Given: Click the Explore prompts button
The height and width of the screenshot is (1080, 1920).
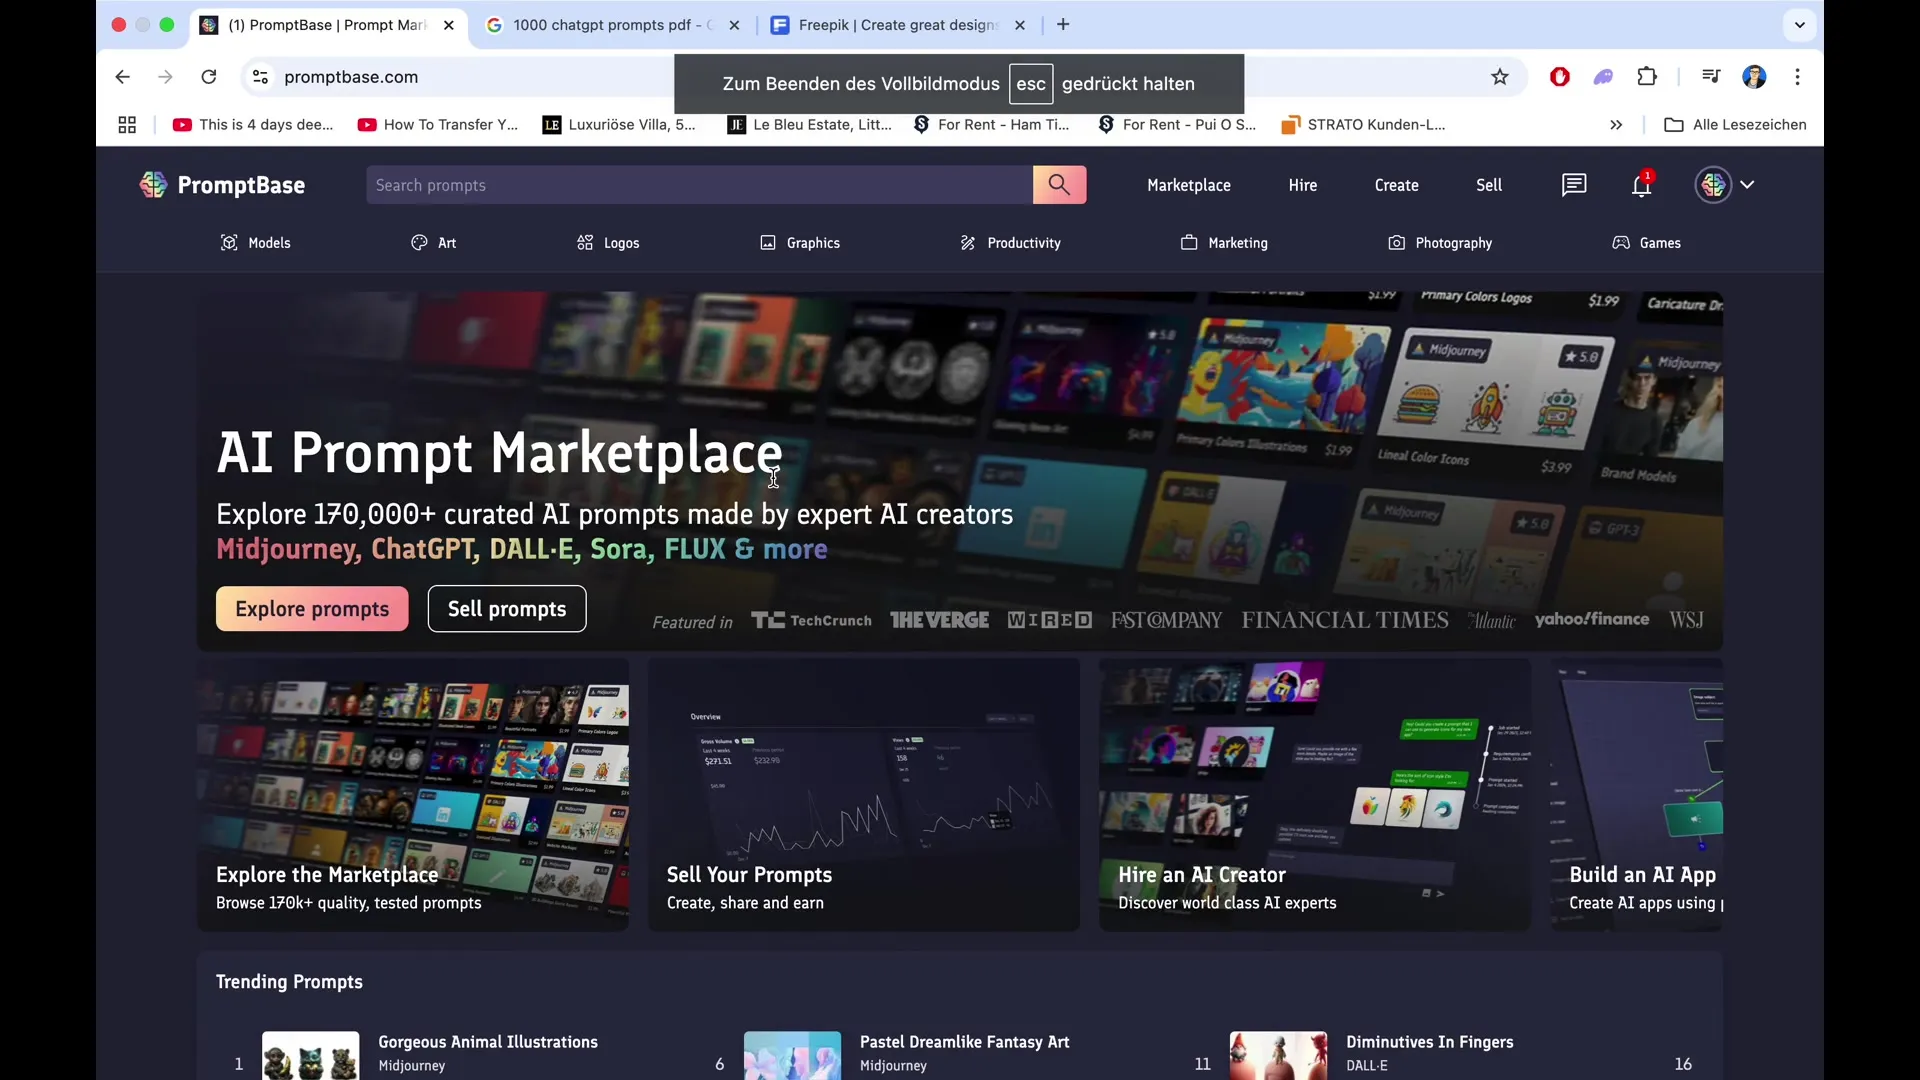Looking at the screenshot, I should pyautogui.click(x=312, y=609).
